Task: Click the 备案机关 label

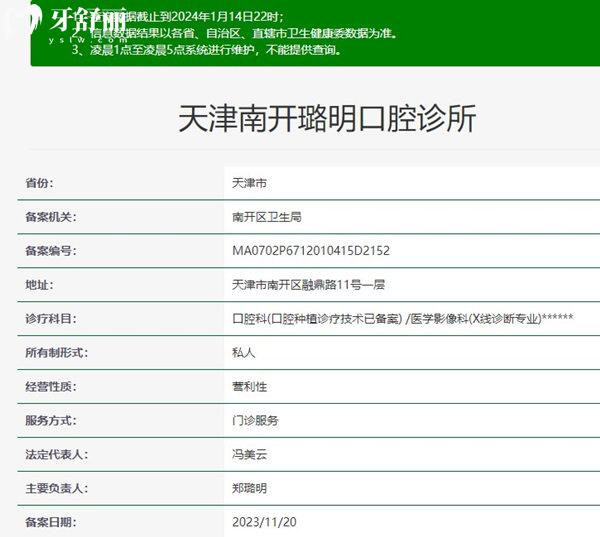Action: 51,217
